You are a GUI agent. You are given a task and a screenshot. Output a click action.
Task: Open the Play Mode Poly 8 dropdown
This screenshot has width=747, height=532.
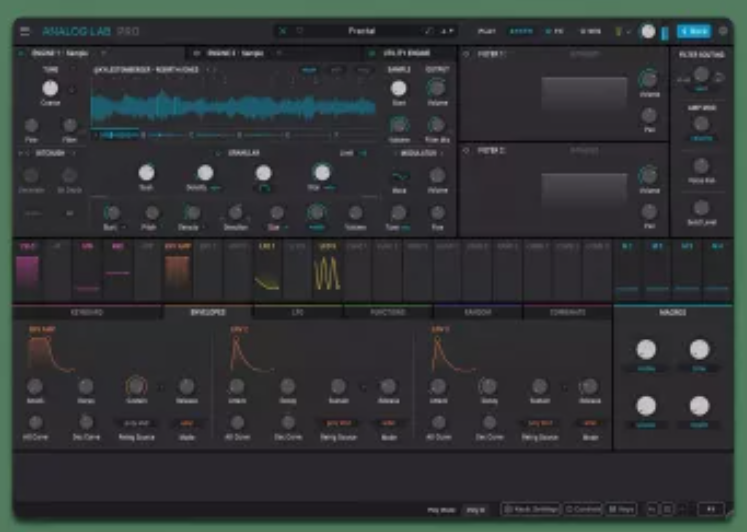point(475,510)
